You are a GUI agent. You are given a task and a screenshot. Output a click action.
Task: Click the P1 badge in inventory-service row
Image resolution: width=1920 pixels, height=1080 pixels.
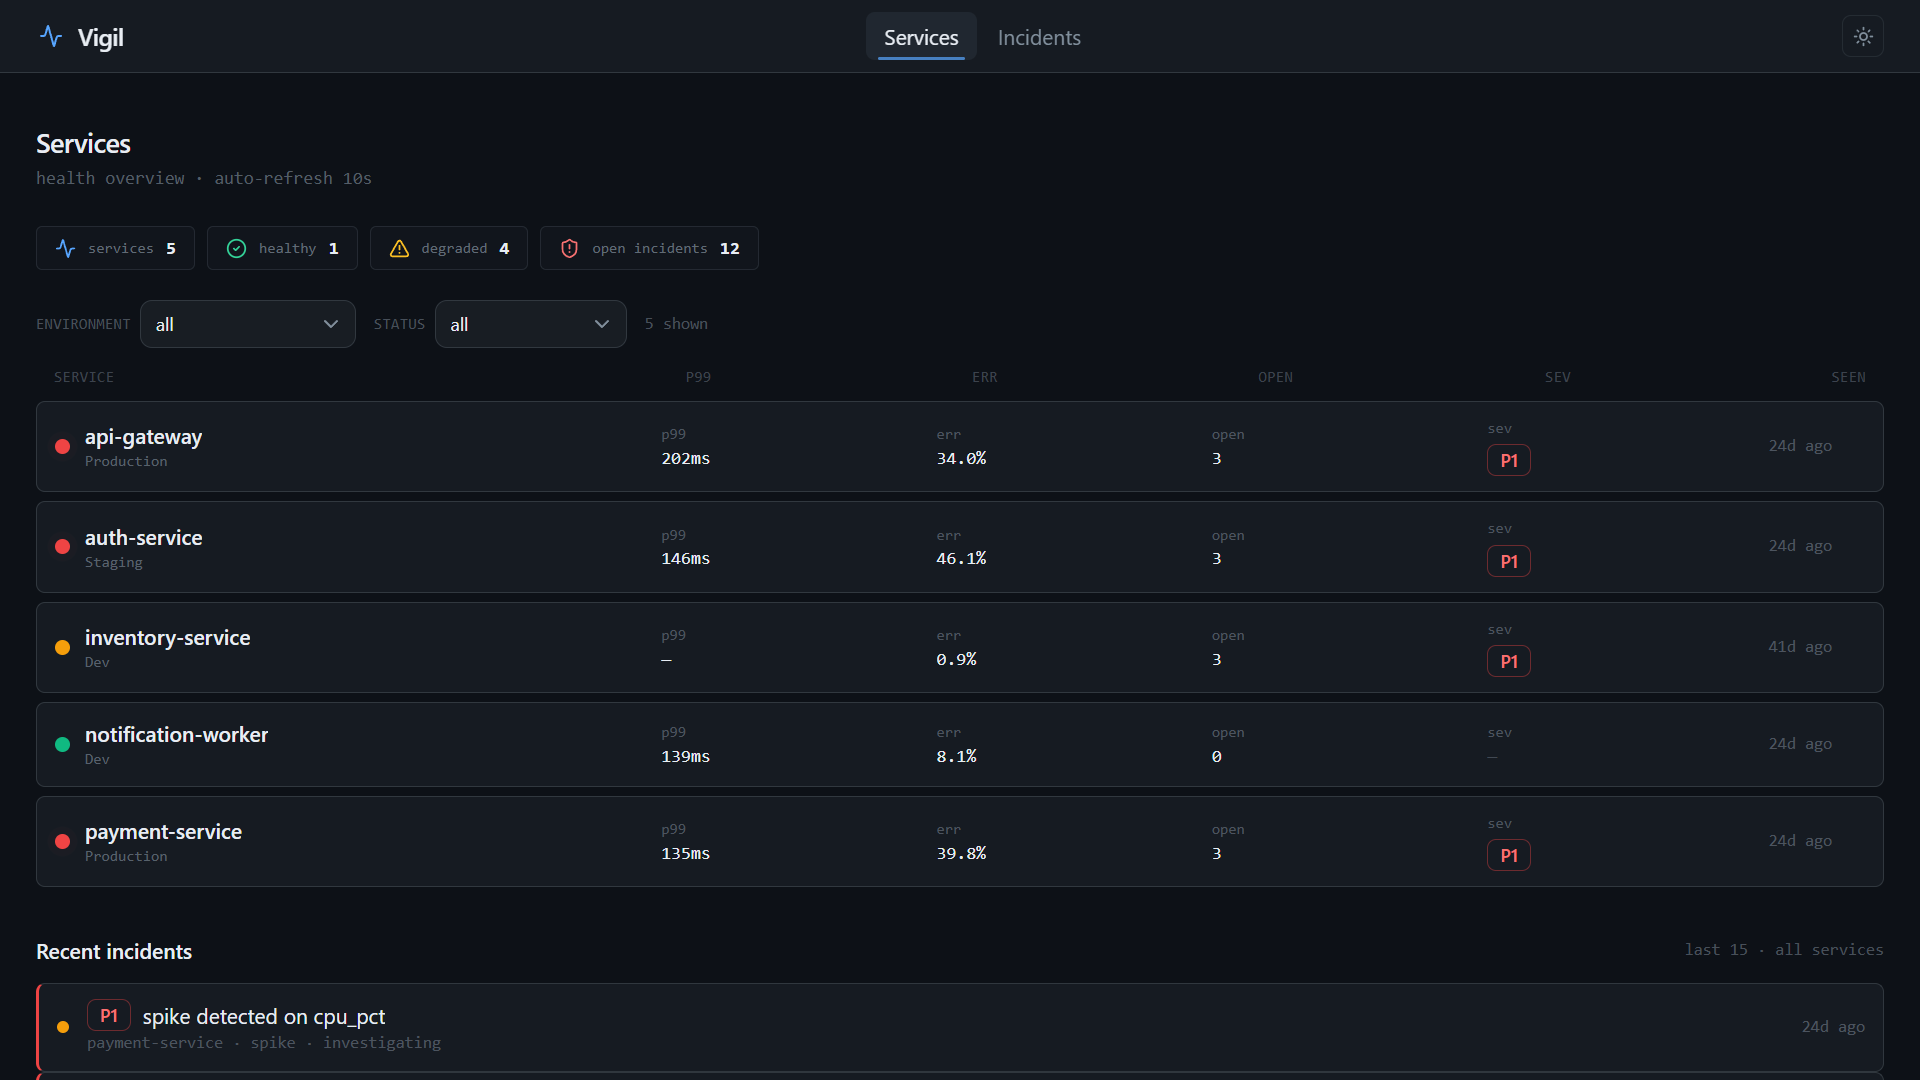point(1508,661)
